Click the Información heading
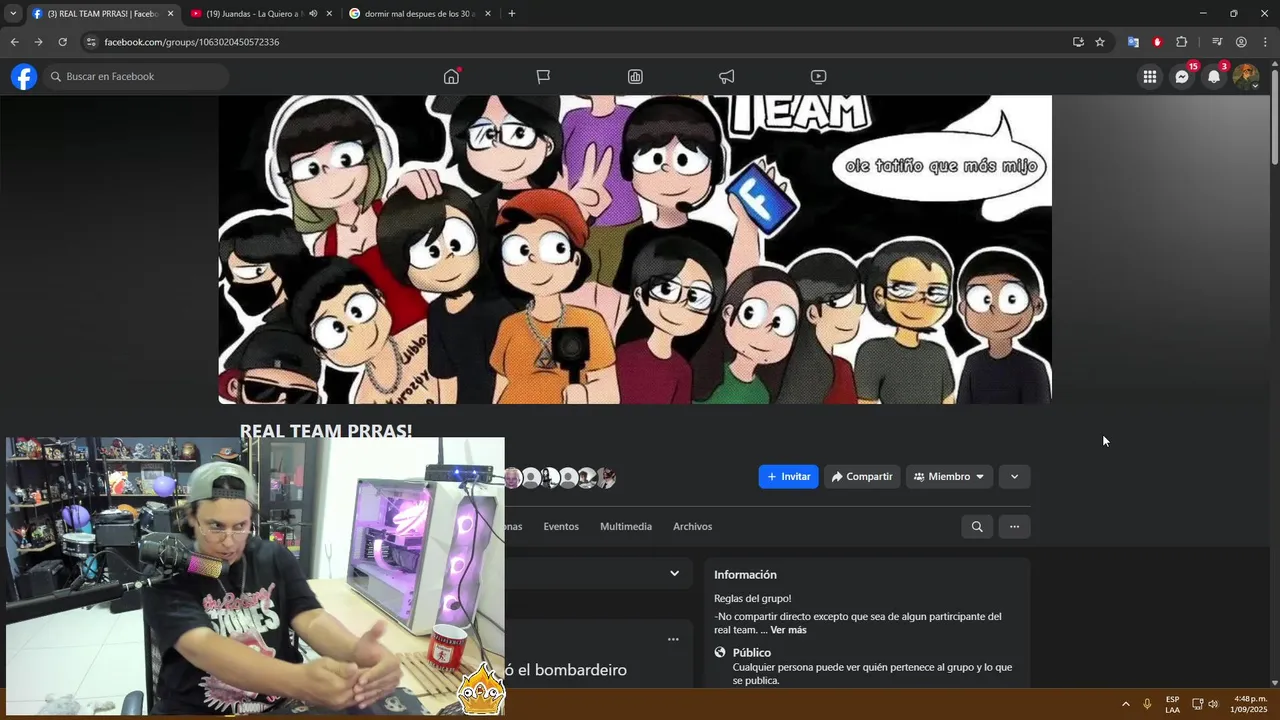Screen dimensions: 1280x720 point(745,575)
